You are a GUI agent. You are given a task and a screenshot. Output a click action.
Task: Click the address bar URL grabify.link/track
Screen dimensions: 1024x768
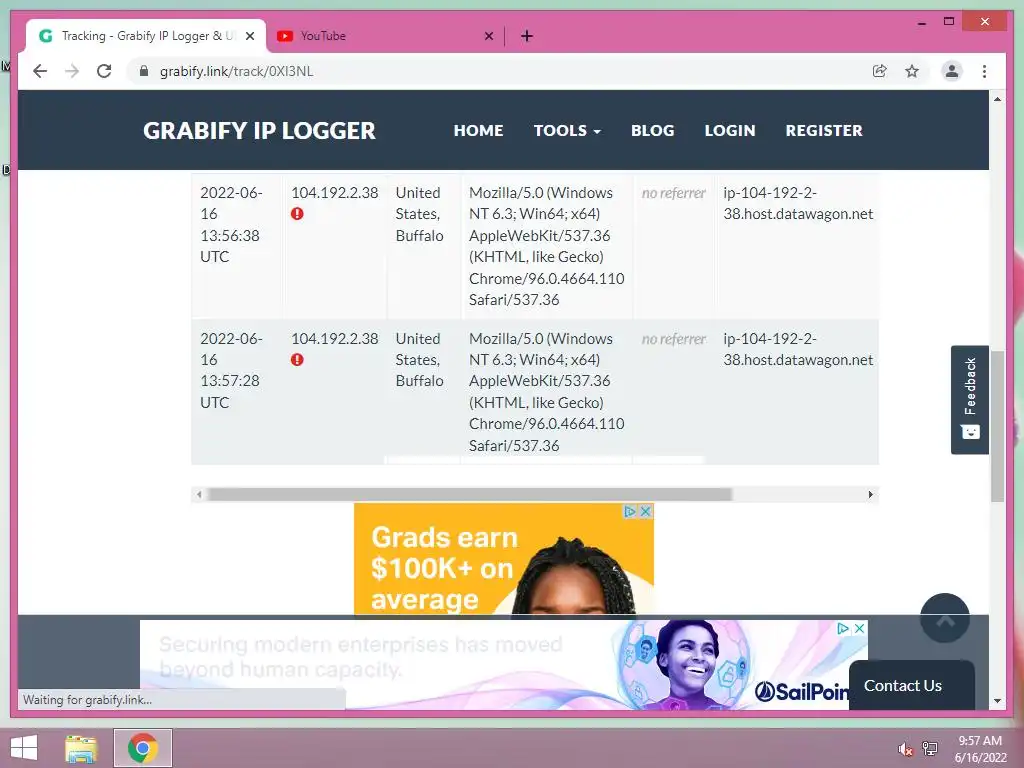tap(236, 71)
